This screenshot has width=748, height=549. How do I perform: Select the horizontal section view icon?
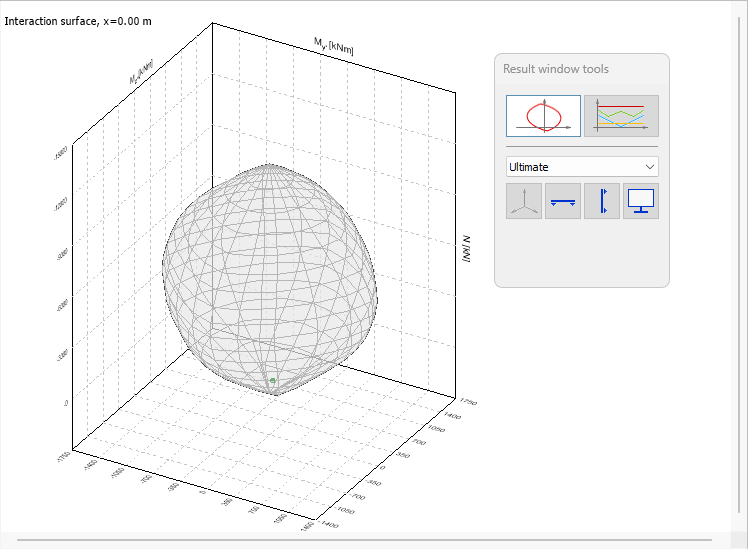pyautogui.click(x=563, y=201)
